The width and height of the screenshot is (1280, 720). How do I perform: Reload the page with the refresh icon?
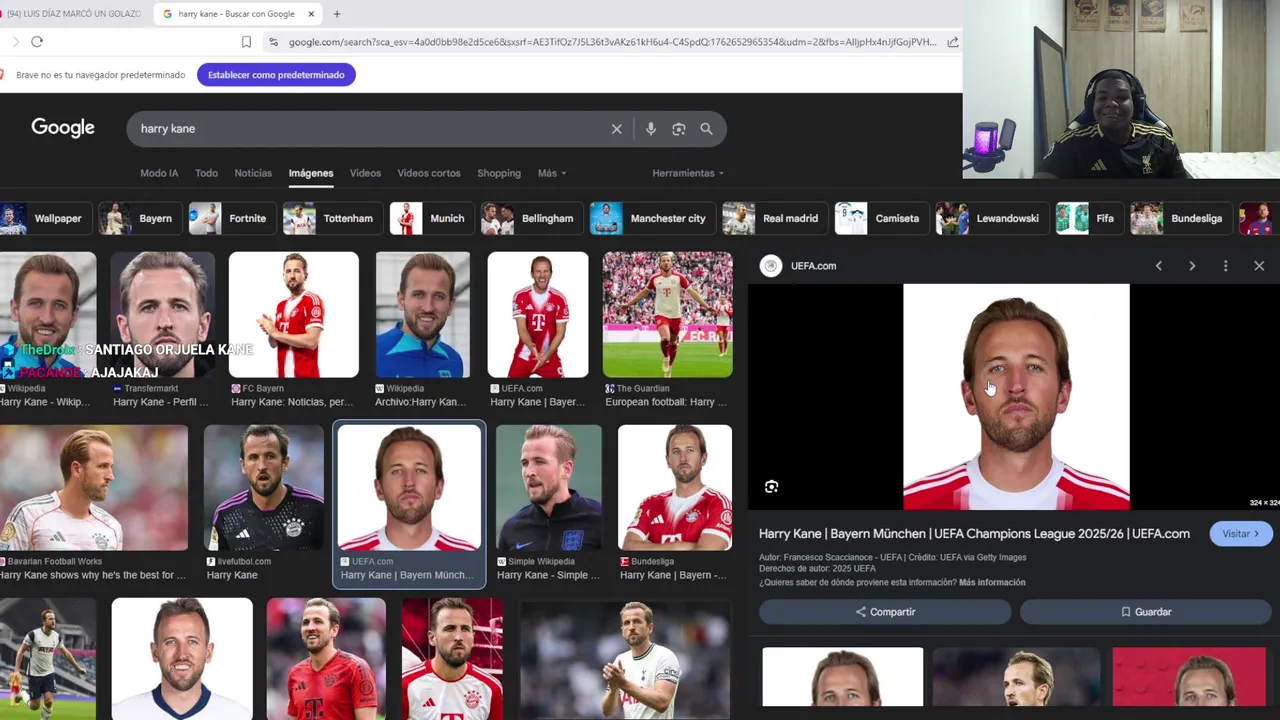37,42
